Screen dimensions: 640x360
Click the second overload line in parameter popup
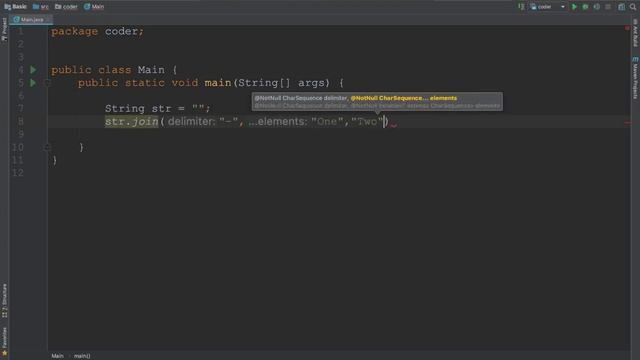(x=377, y=106)
